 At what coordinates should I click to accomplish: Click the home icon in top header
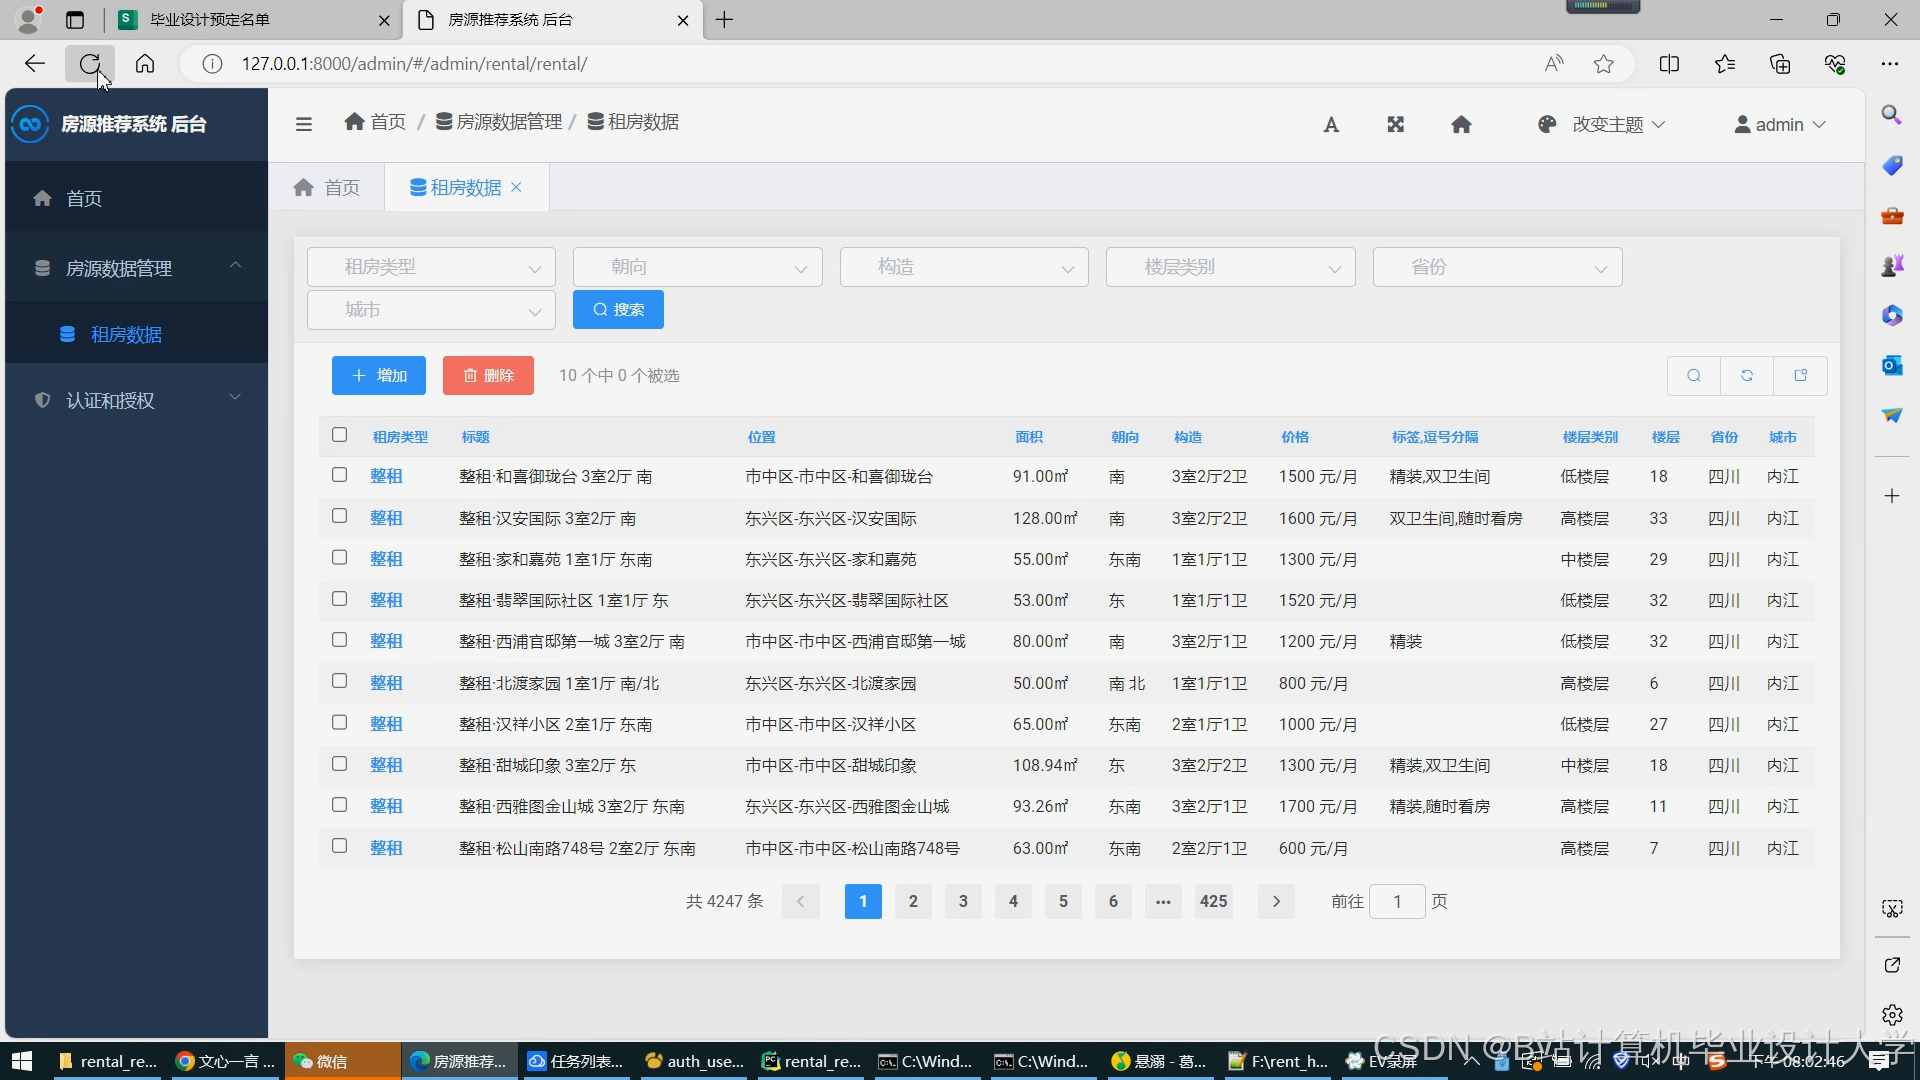pos(1461,124)
